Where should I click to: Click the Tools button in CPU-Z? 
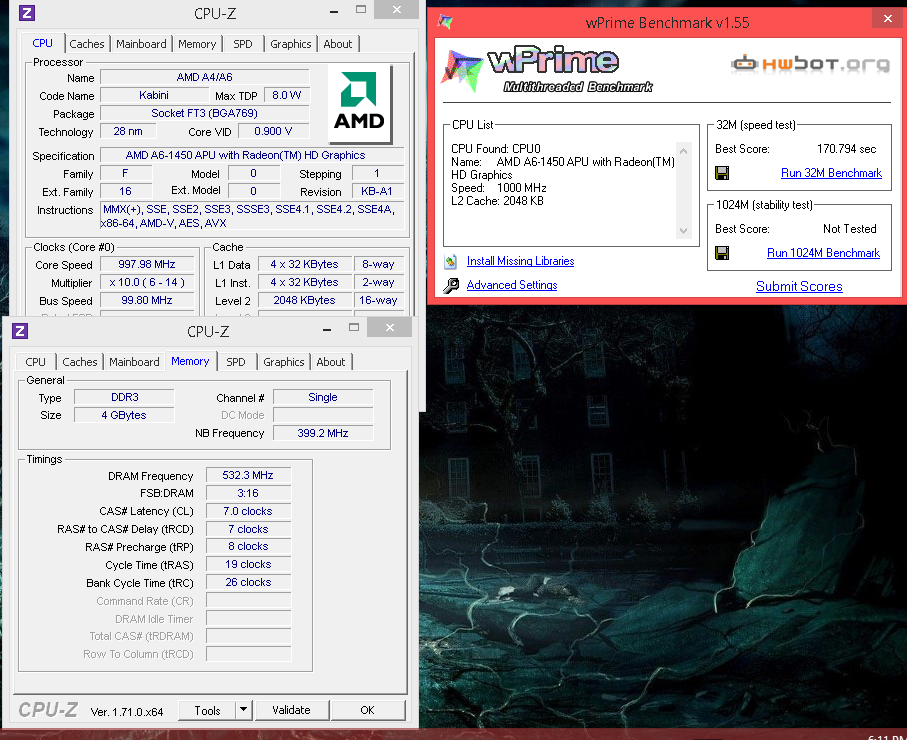tap(207, 710)
